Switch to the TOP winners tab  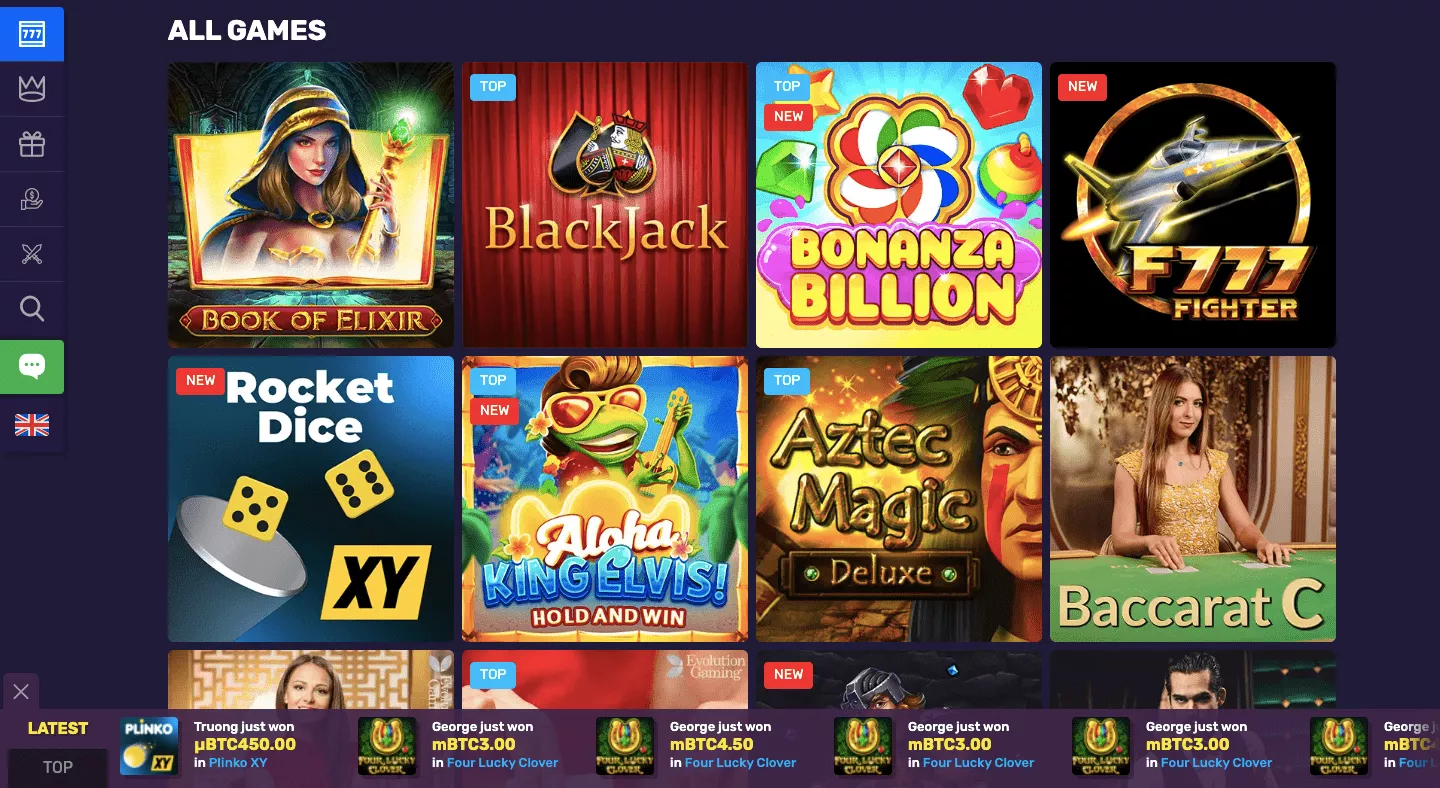pyautogui.click(x=57, y=767)
